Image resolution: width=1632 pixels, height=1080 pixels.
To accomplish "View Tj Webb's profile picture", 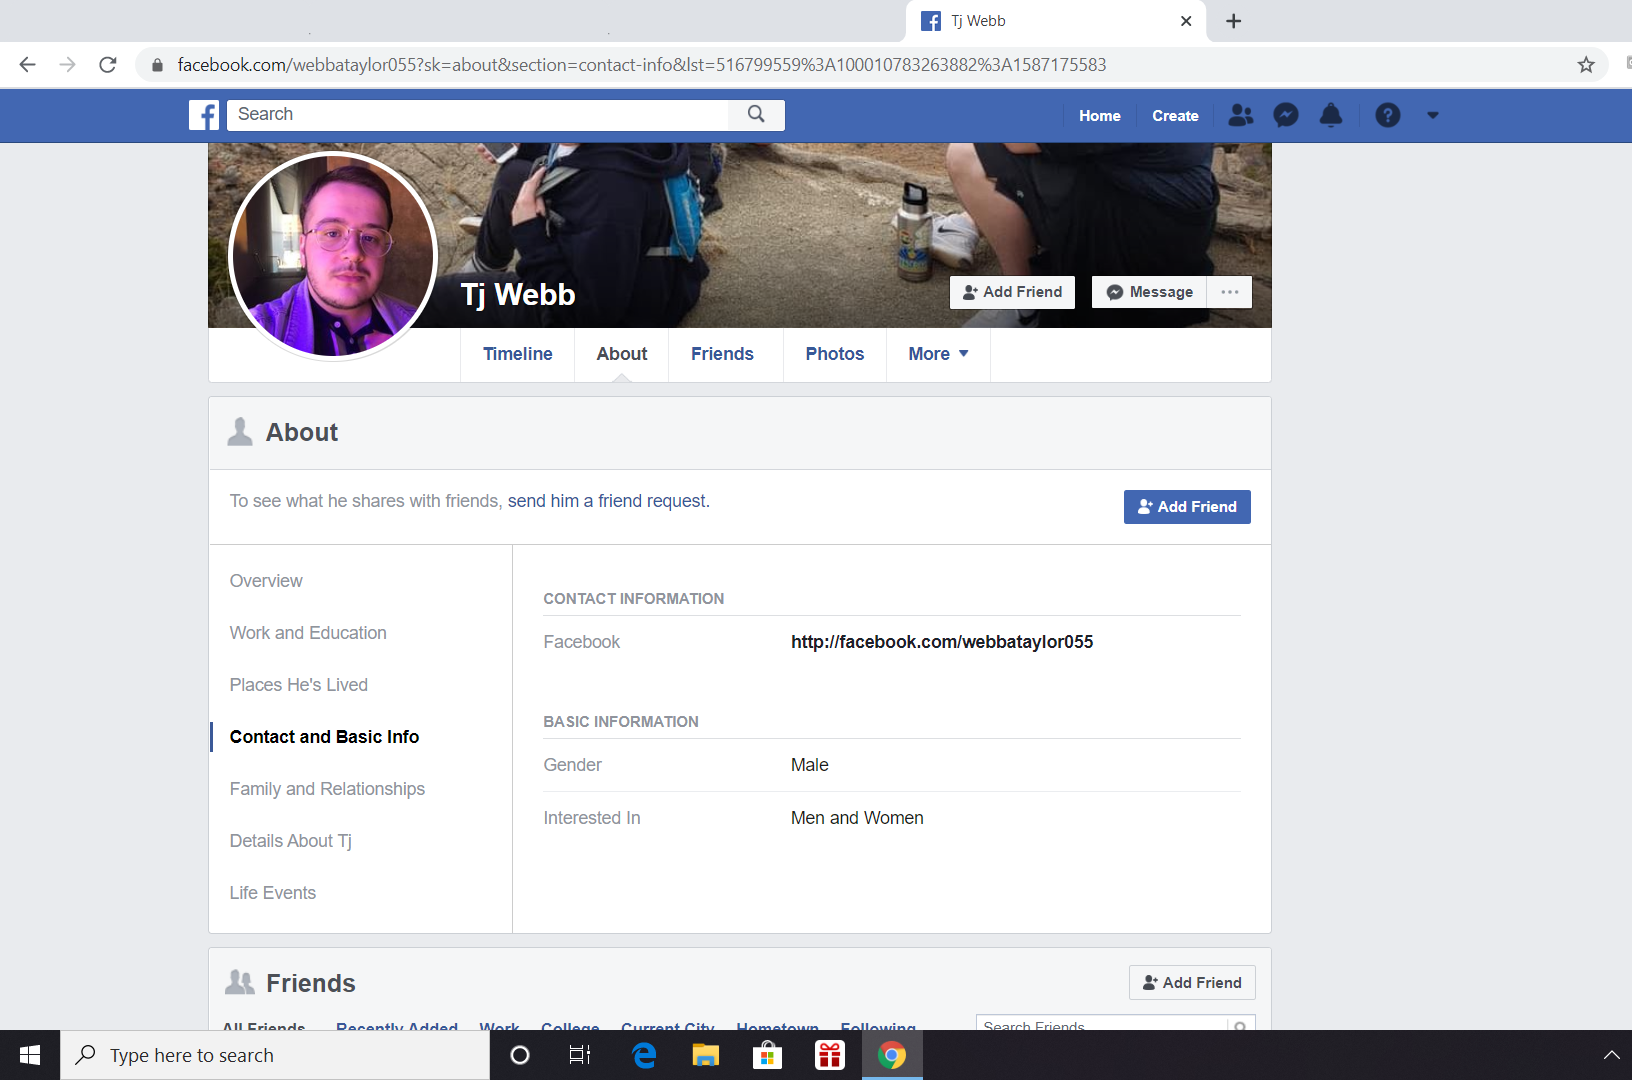I will 333,255.
